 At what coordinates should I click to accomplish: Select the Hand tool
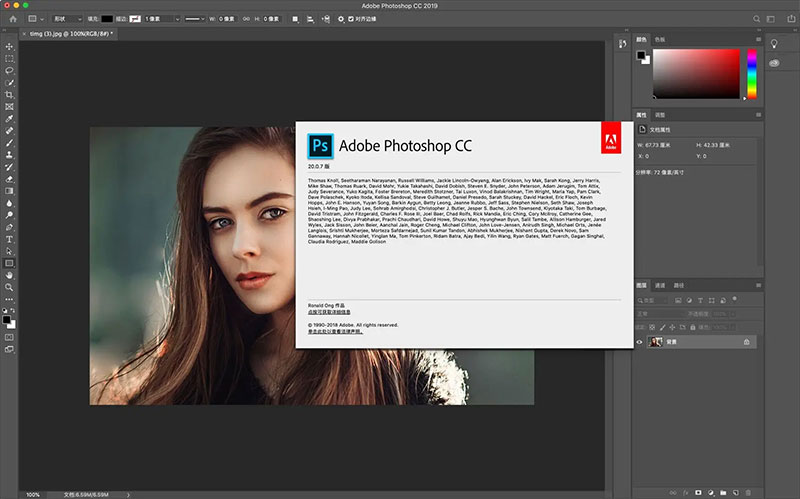coord(10,275)
